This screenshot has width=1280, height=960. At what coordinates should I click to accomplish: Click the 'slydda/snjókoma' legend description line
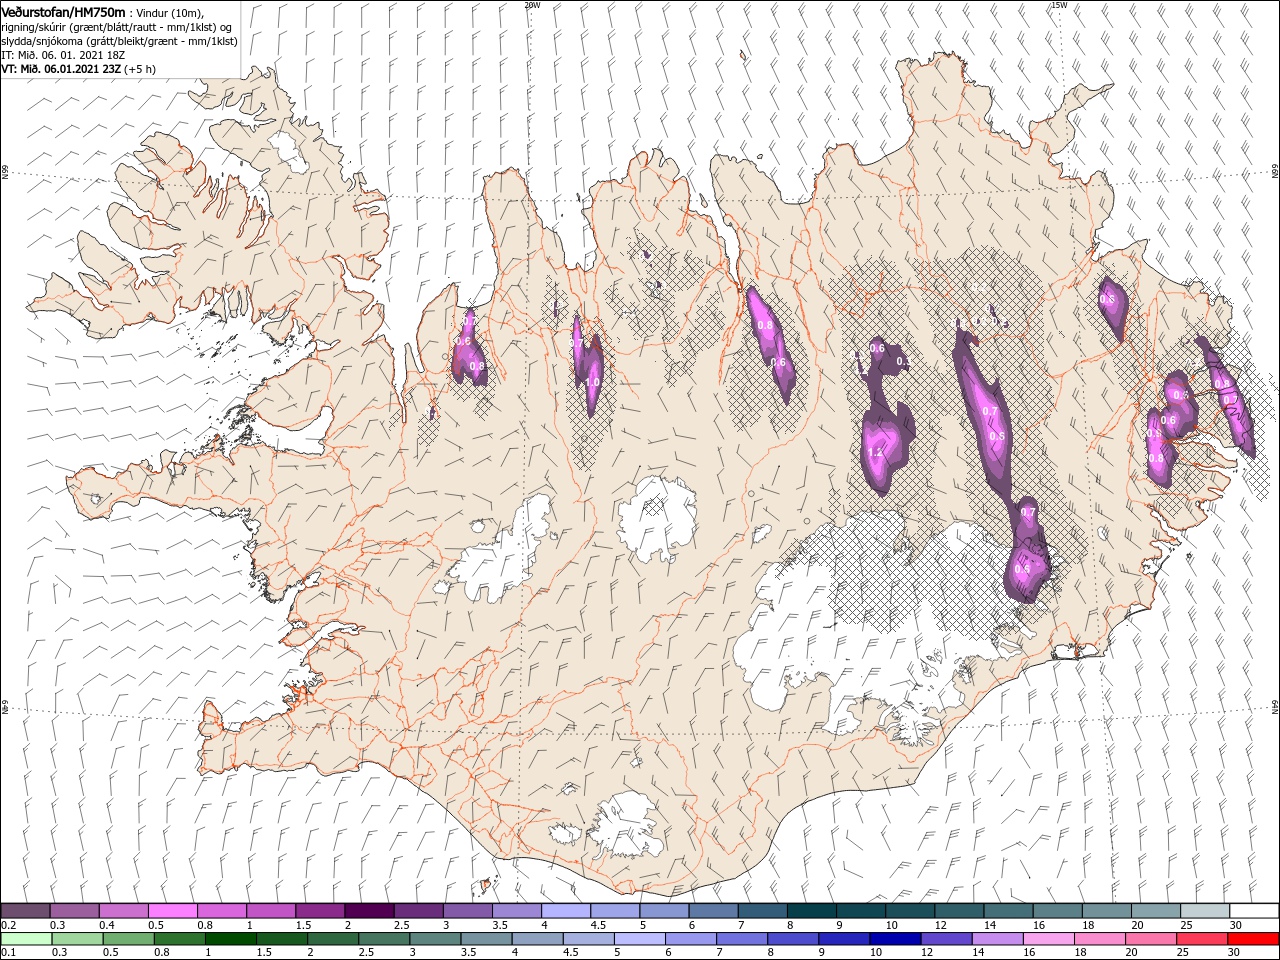point(119,41)
